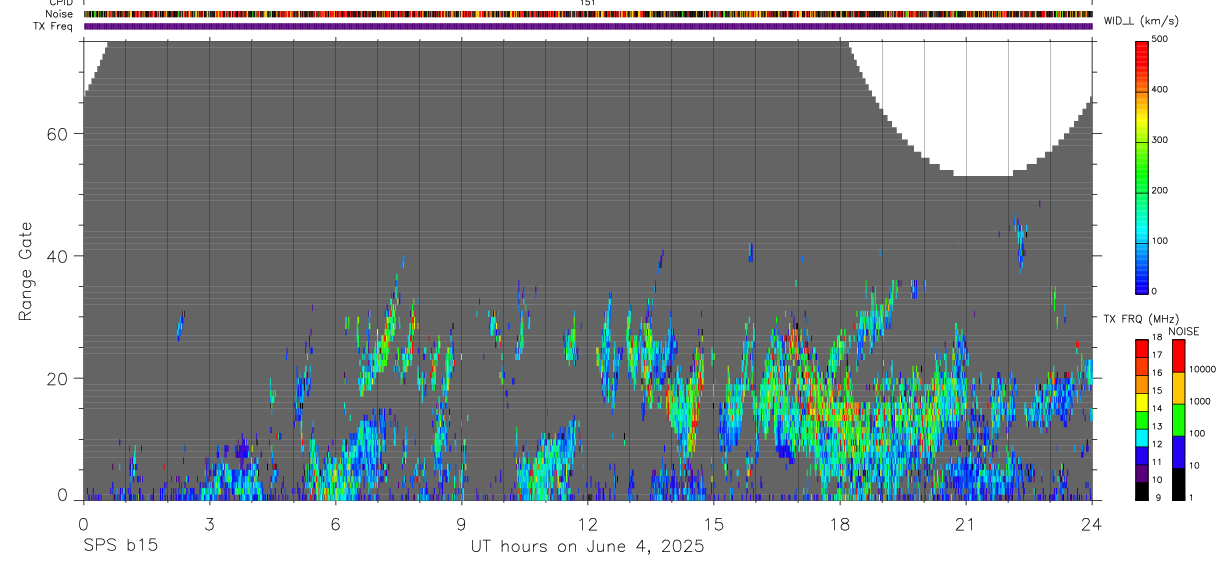Click the 18 MHz frequency legend value
1228x567 pixels.
coord(1158,338)
